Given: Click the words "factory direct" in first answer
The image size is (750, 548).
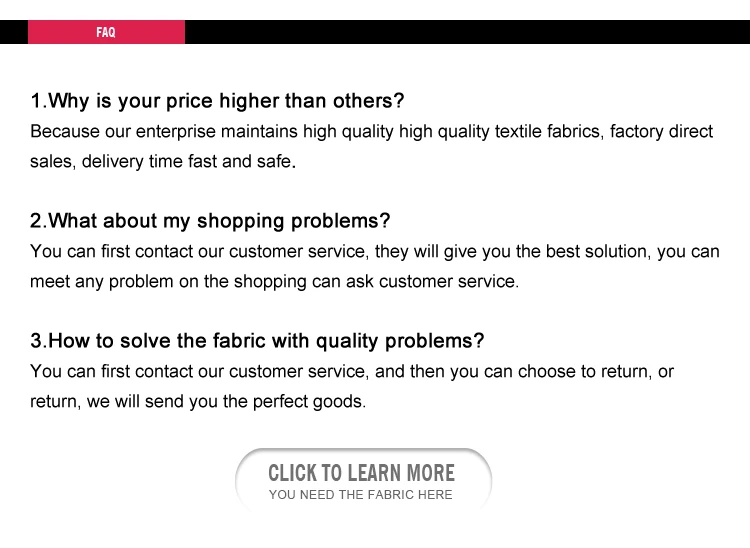Looking at the screenshot, I should (x=662, y=132).
